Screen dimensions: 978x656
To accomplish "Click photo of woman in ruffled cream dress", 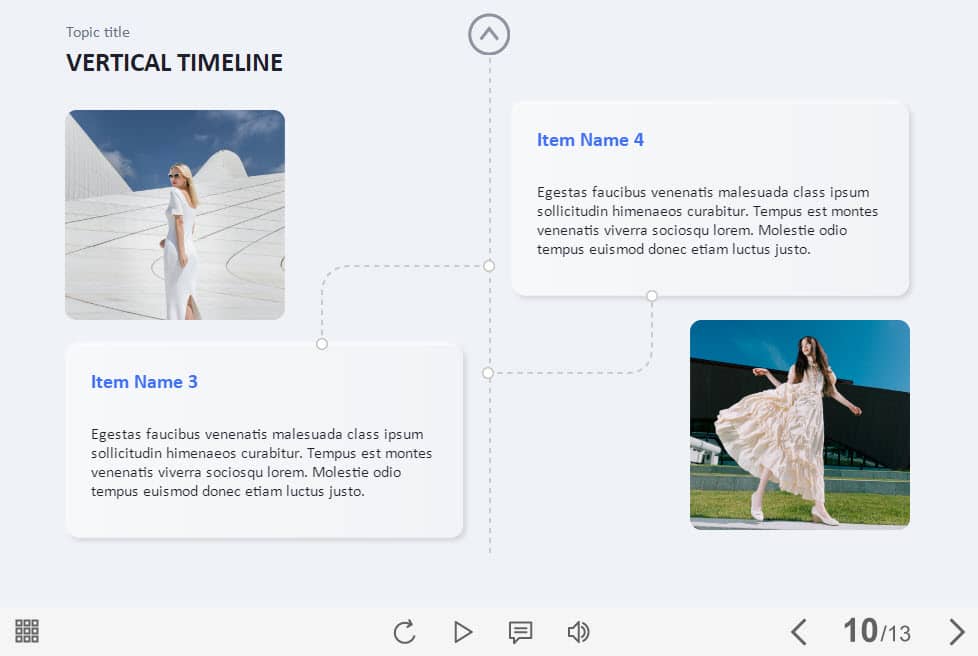I will (799, 424).
